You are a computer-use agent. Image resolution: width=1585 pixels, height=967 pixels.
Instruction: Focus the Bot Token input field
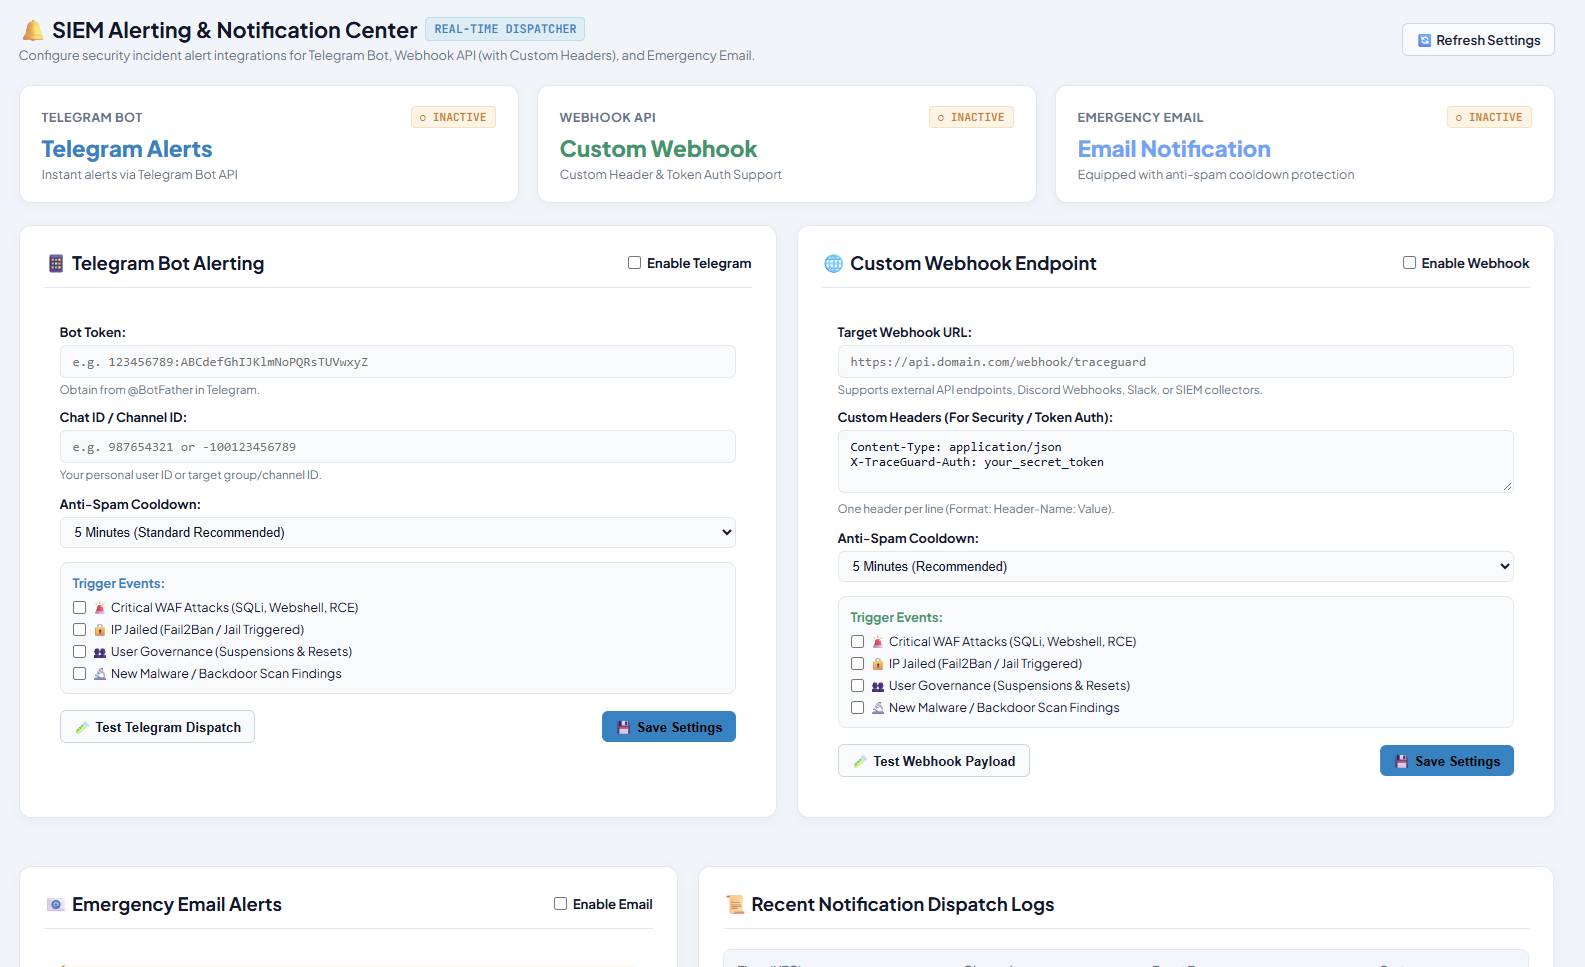pos(398,362)
